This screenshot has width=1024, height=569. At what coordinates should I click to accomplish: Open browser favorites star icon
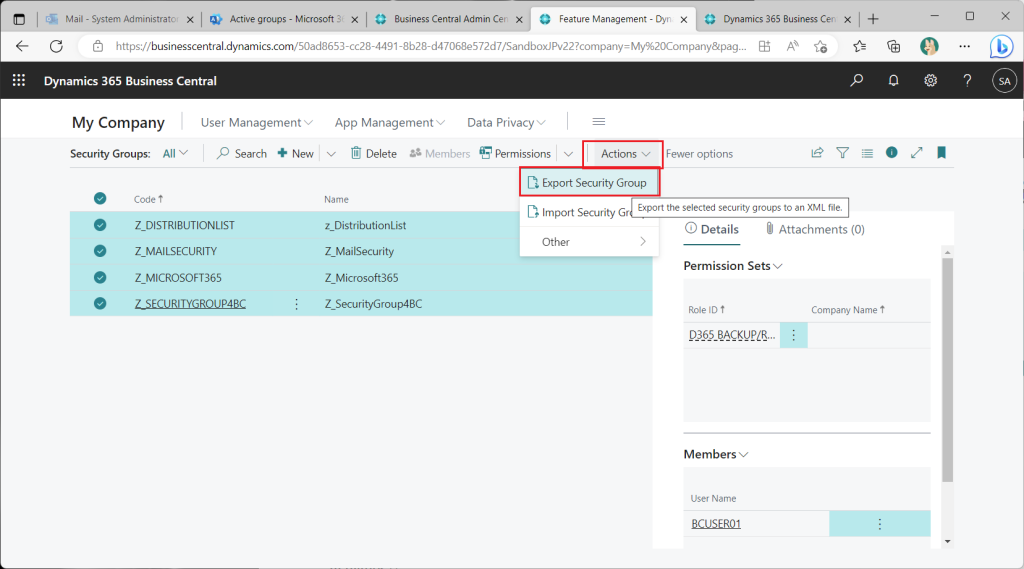coord(859,46)
